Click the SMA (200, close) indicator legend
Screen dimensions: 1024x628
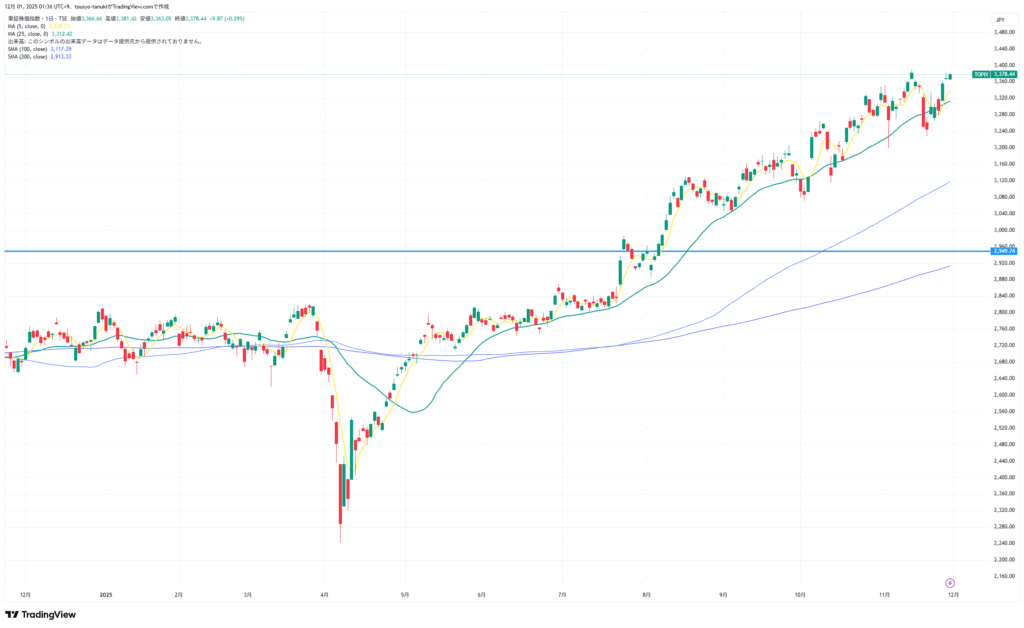tap(28, 57)
